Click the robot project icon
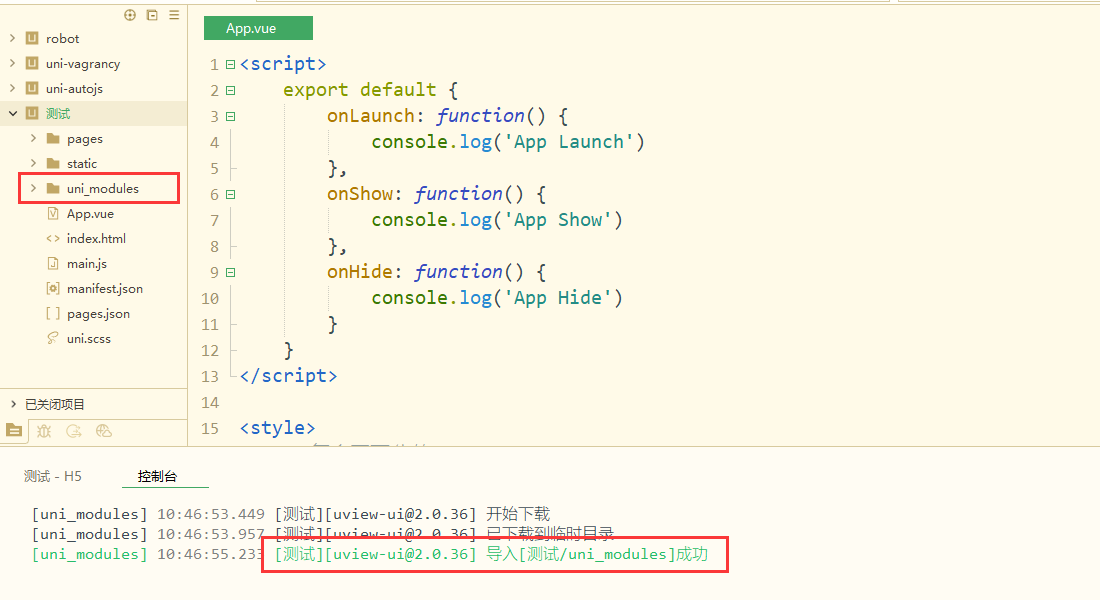Viewport: 1100px width, 600px height. tap(32, 38)
